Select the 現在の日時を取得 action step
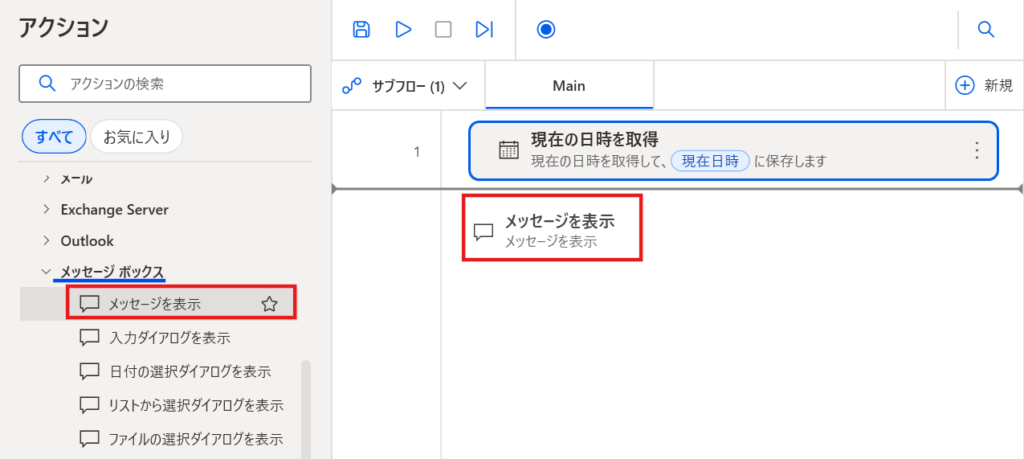Viewport: 1024px width, 459px height. [733, 151]
